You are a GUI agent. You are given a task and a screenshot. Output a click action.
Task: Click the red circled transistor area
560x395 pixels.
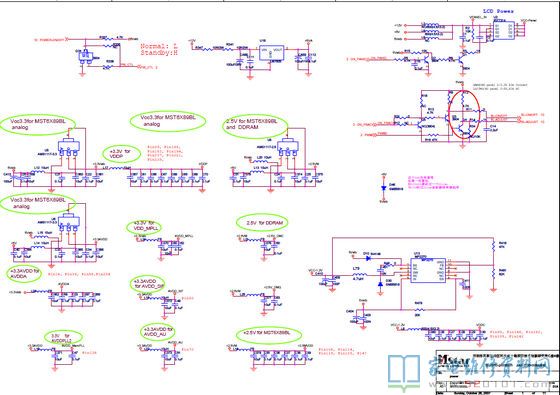click(464, 114)
